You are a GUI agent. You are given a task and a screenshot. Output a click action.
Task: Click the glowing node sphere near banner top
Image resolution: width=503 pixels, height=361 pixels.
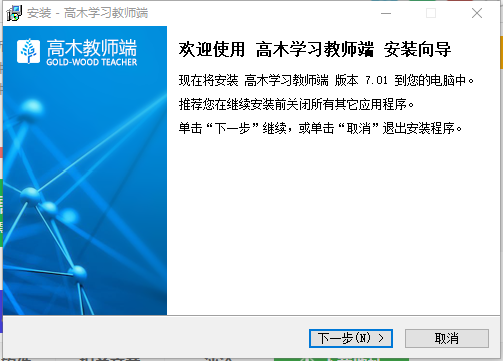(31, 108)
